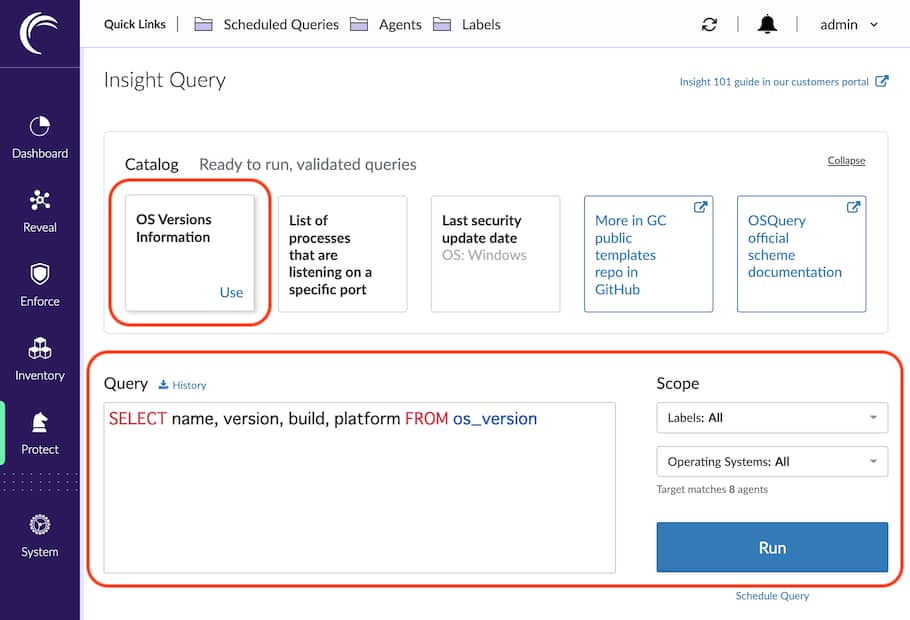Screen dimensions: 910x620
Task: Collapse the Catalog panel
Action: pyautogui.click(x=846, y=161)
